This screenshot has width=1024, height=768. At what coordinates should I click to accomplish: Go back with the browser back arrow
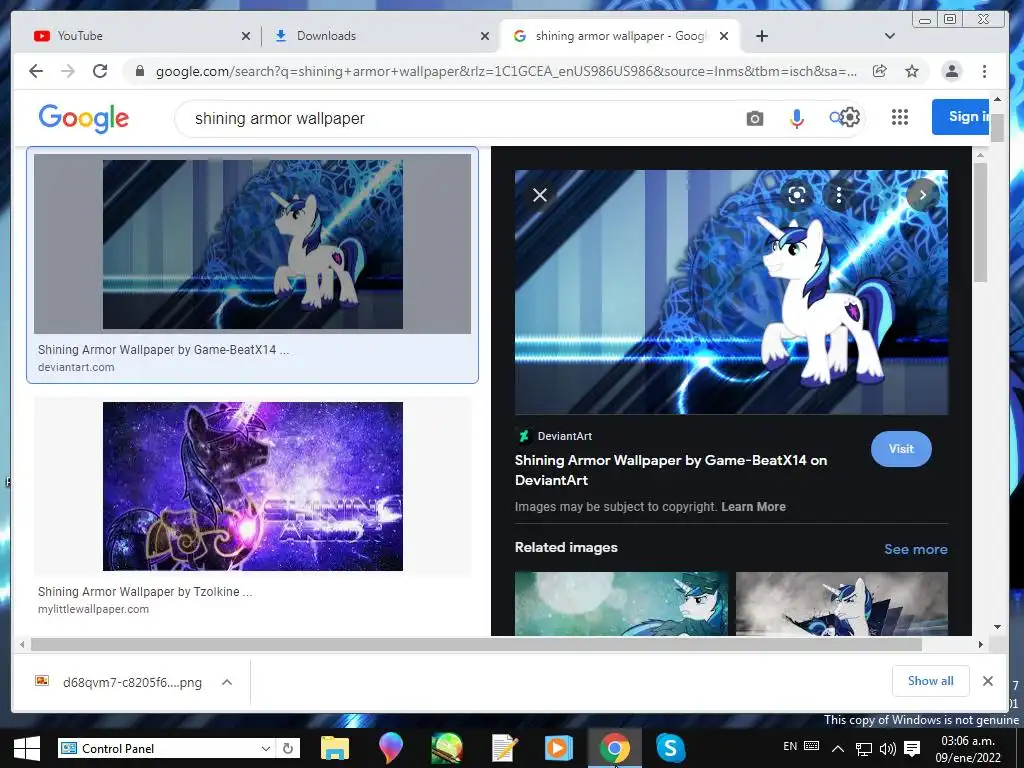point(36,71)
